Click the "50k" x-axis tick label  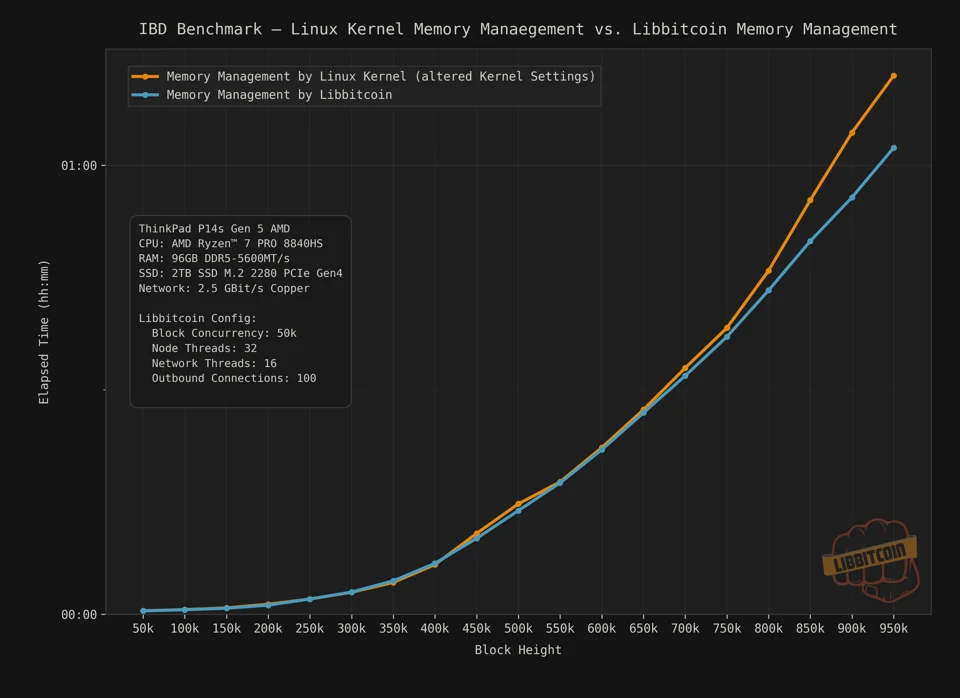pos(143,628)
